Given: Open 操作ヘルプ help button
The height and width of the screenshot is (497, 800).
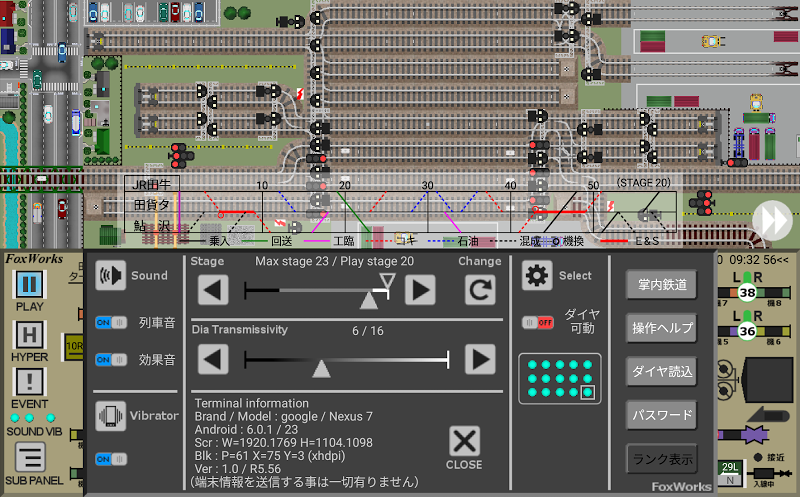Looking at the screenshot, I should coord(662,328).
